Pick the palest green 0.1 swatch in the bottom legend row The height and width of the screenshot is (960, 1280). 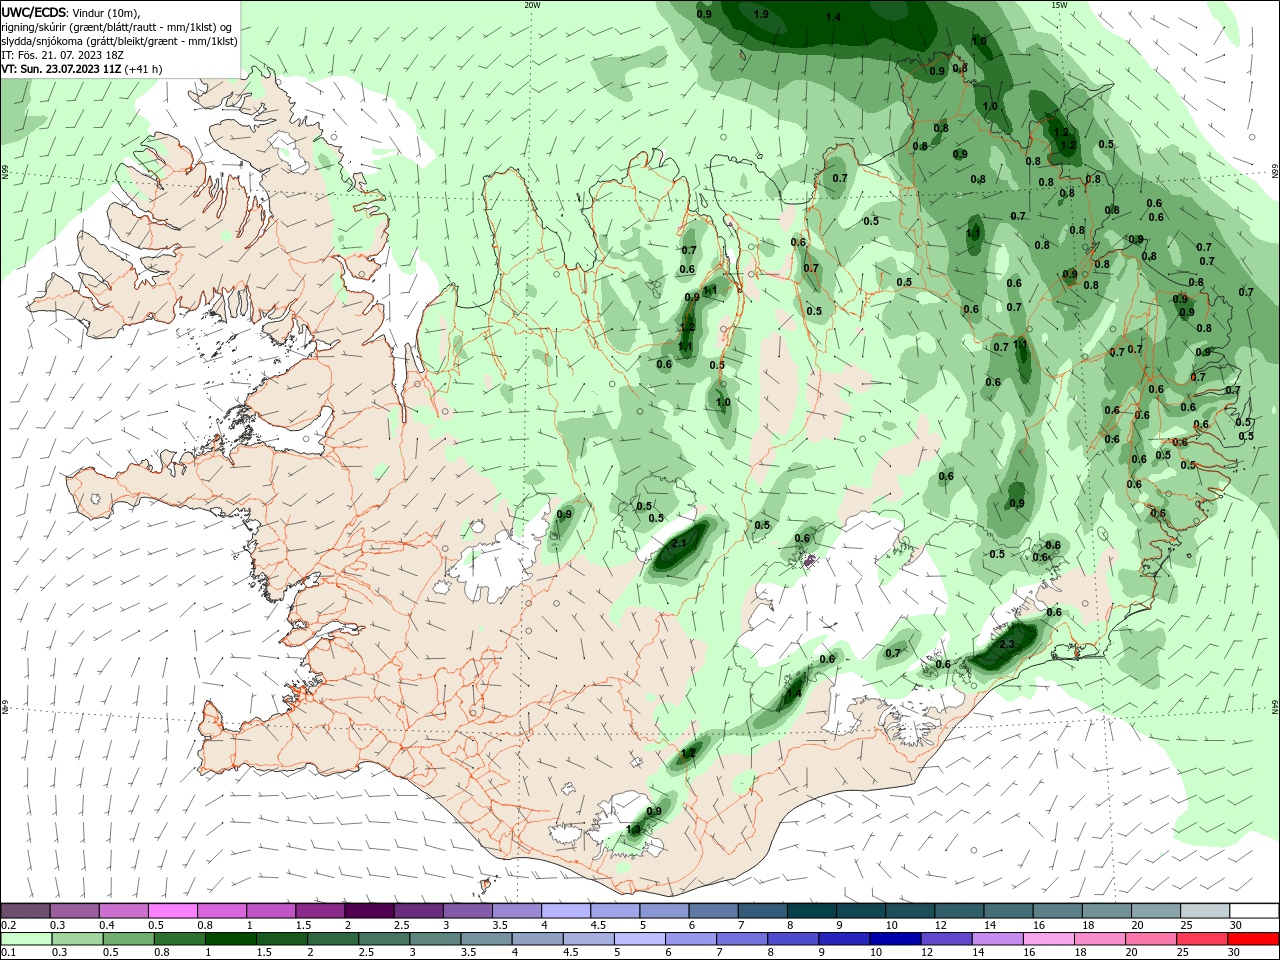pyautogui.click(x=26, y=939)
